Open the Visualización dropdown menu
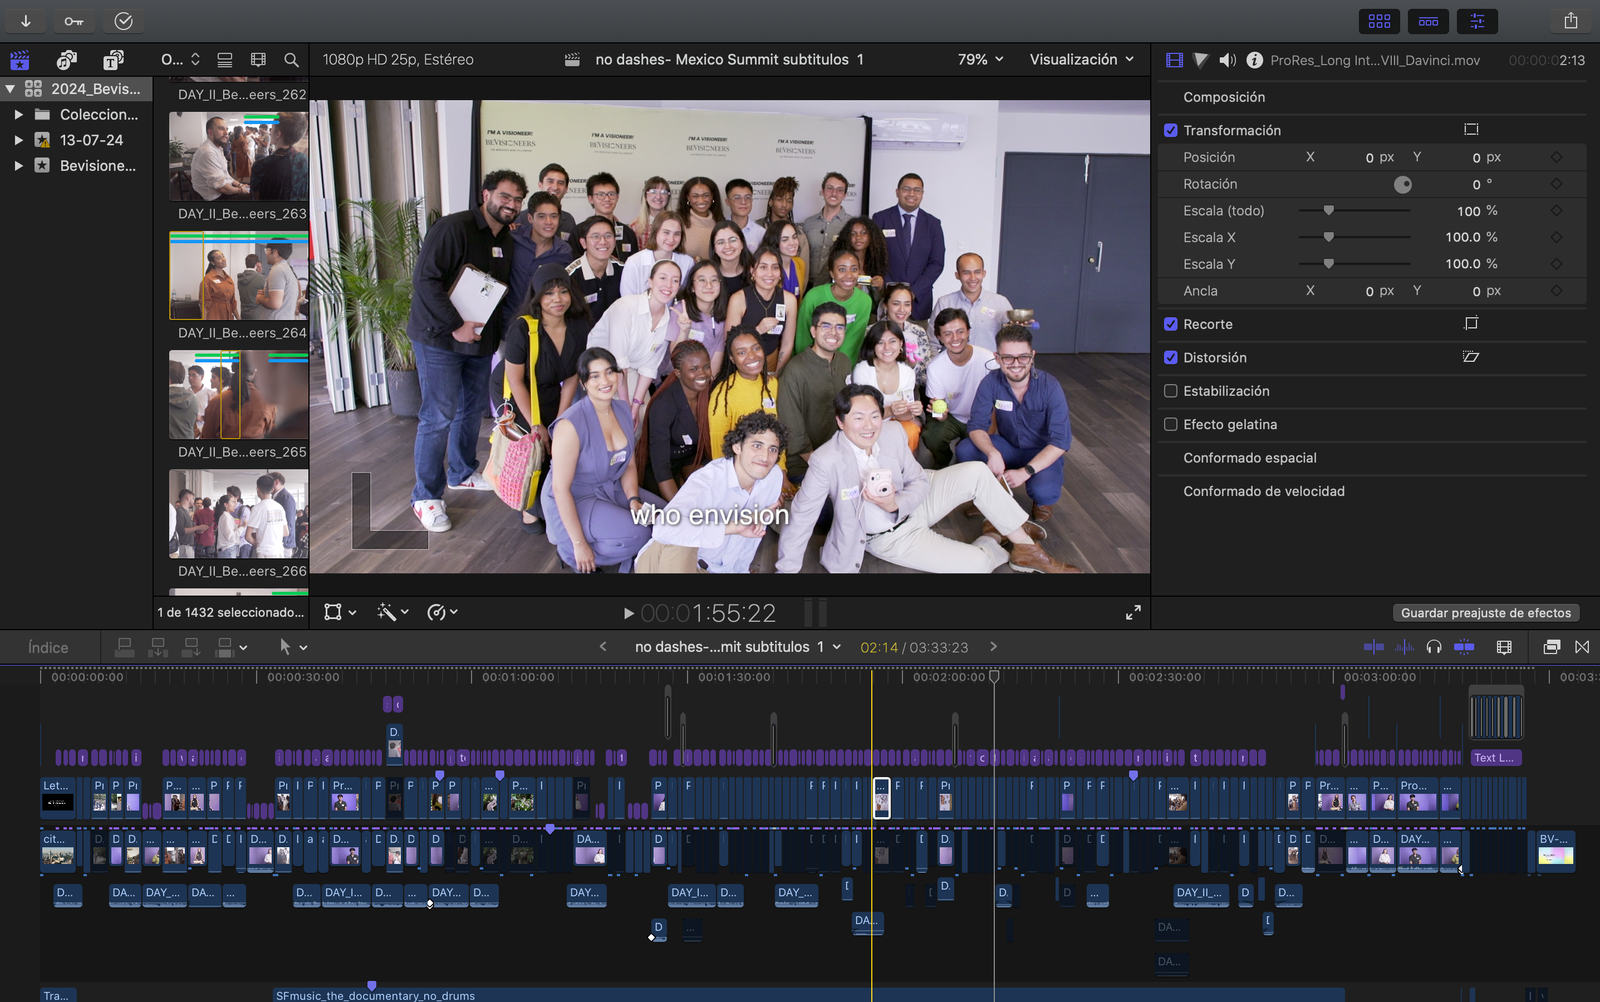The height and width of the screenshot is (1002, 1600). coord(1082,59)
